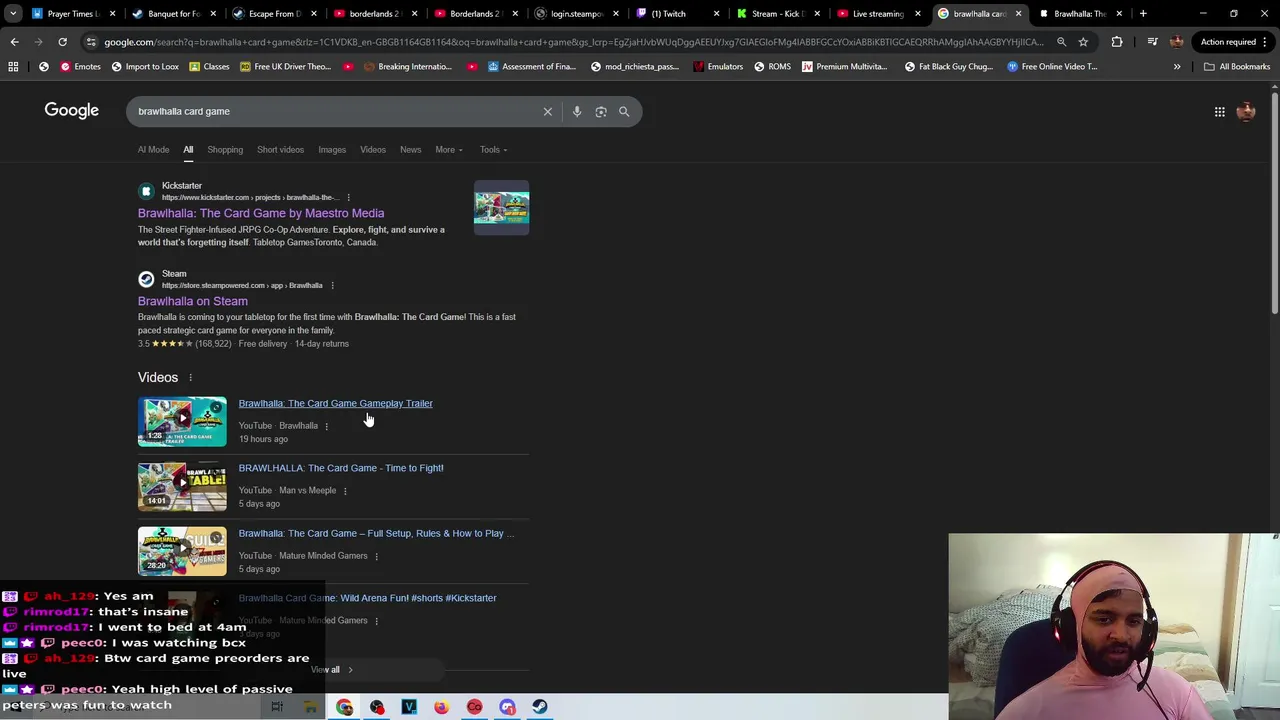This screenshot has width=1280, height=720.
Task: Open Wild Arena Fun shorts link
Action: click(x=367, y=598)
